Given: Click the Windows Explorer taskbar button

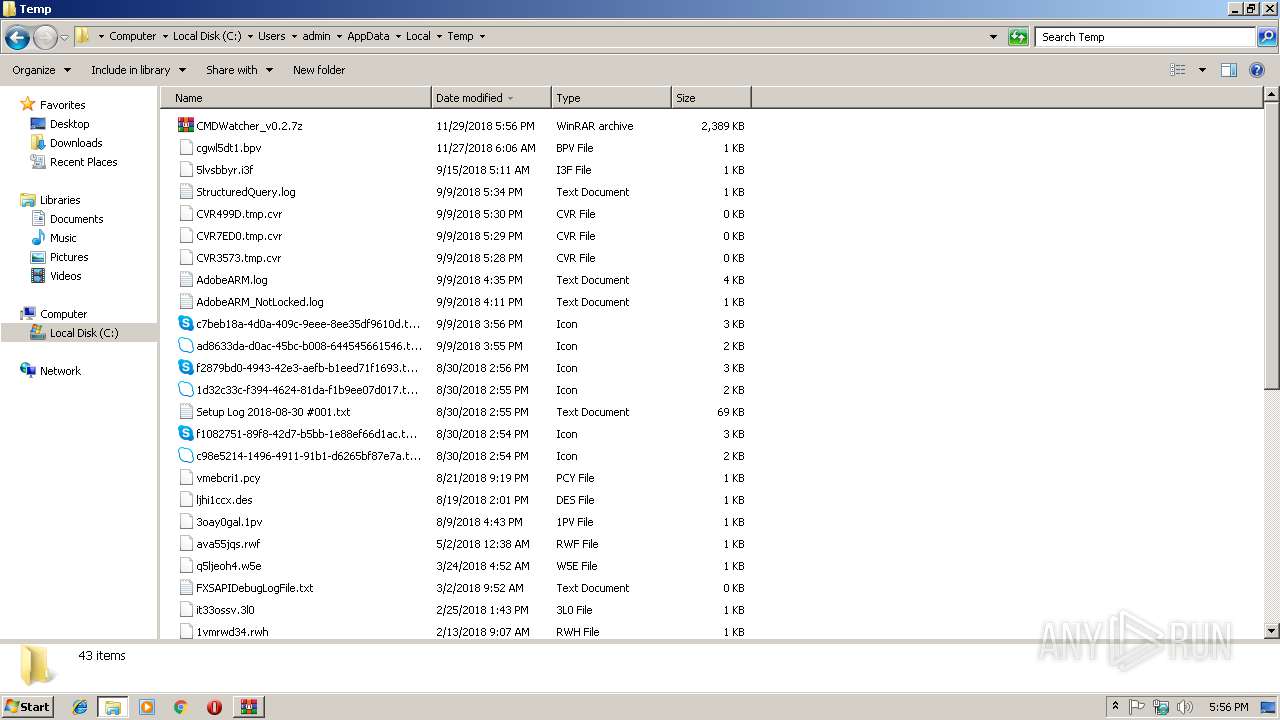Looking at the screenshot, I should point(113,707).
